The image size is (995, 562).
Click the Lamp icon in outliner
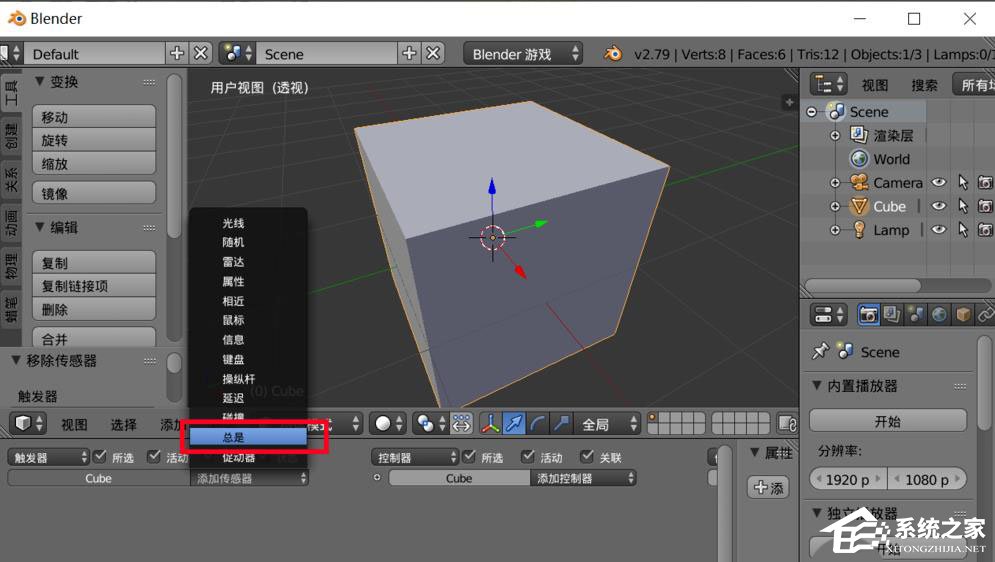point(859,230)
